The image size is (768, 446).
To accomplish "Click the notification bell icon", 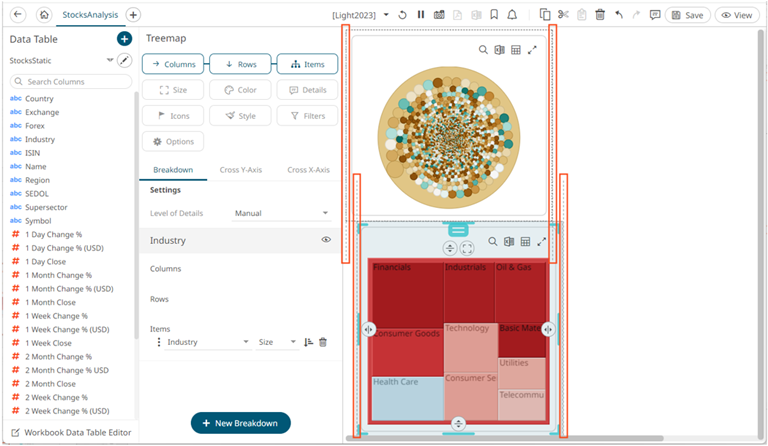I will coord(512,15).
